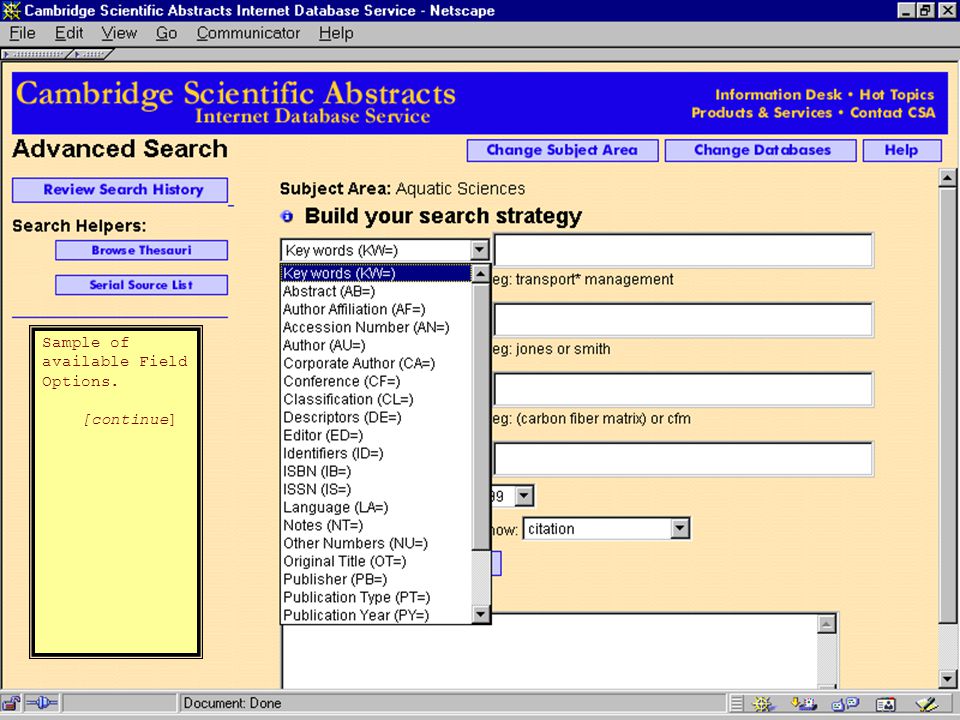Follow the Information Desk link
The height and width of the screenshot is (720, 960).
[x=778, y=95]
